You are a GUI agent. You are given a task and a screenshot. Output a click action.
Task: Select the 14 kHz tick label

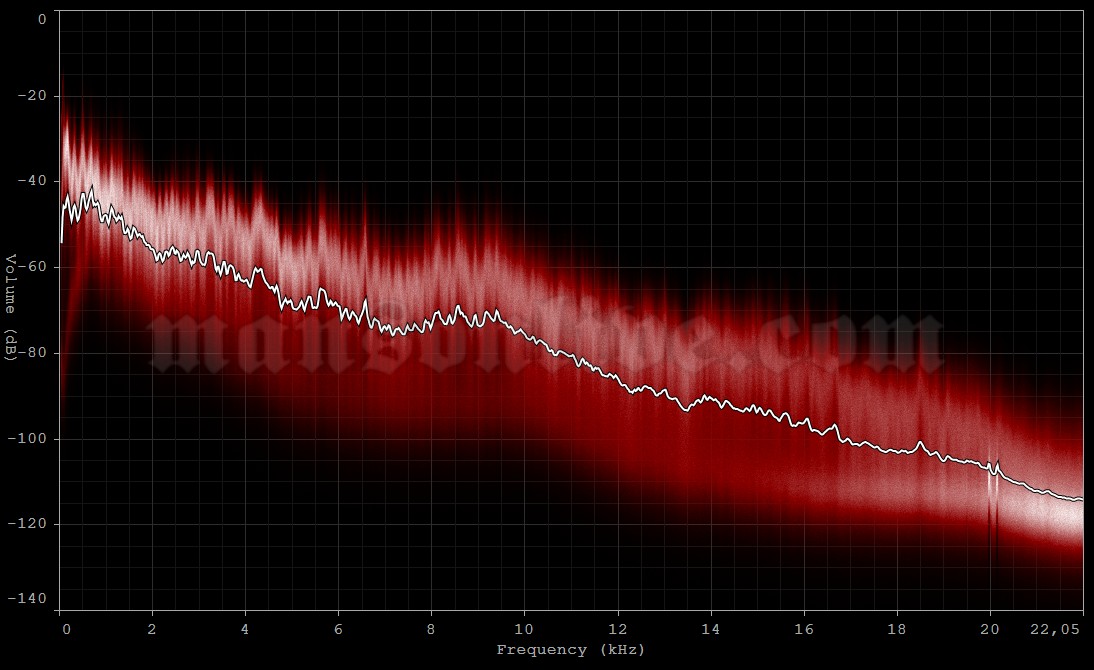tap(710, 630)
